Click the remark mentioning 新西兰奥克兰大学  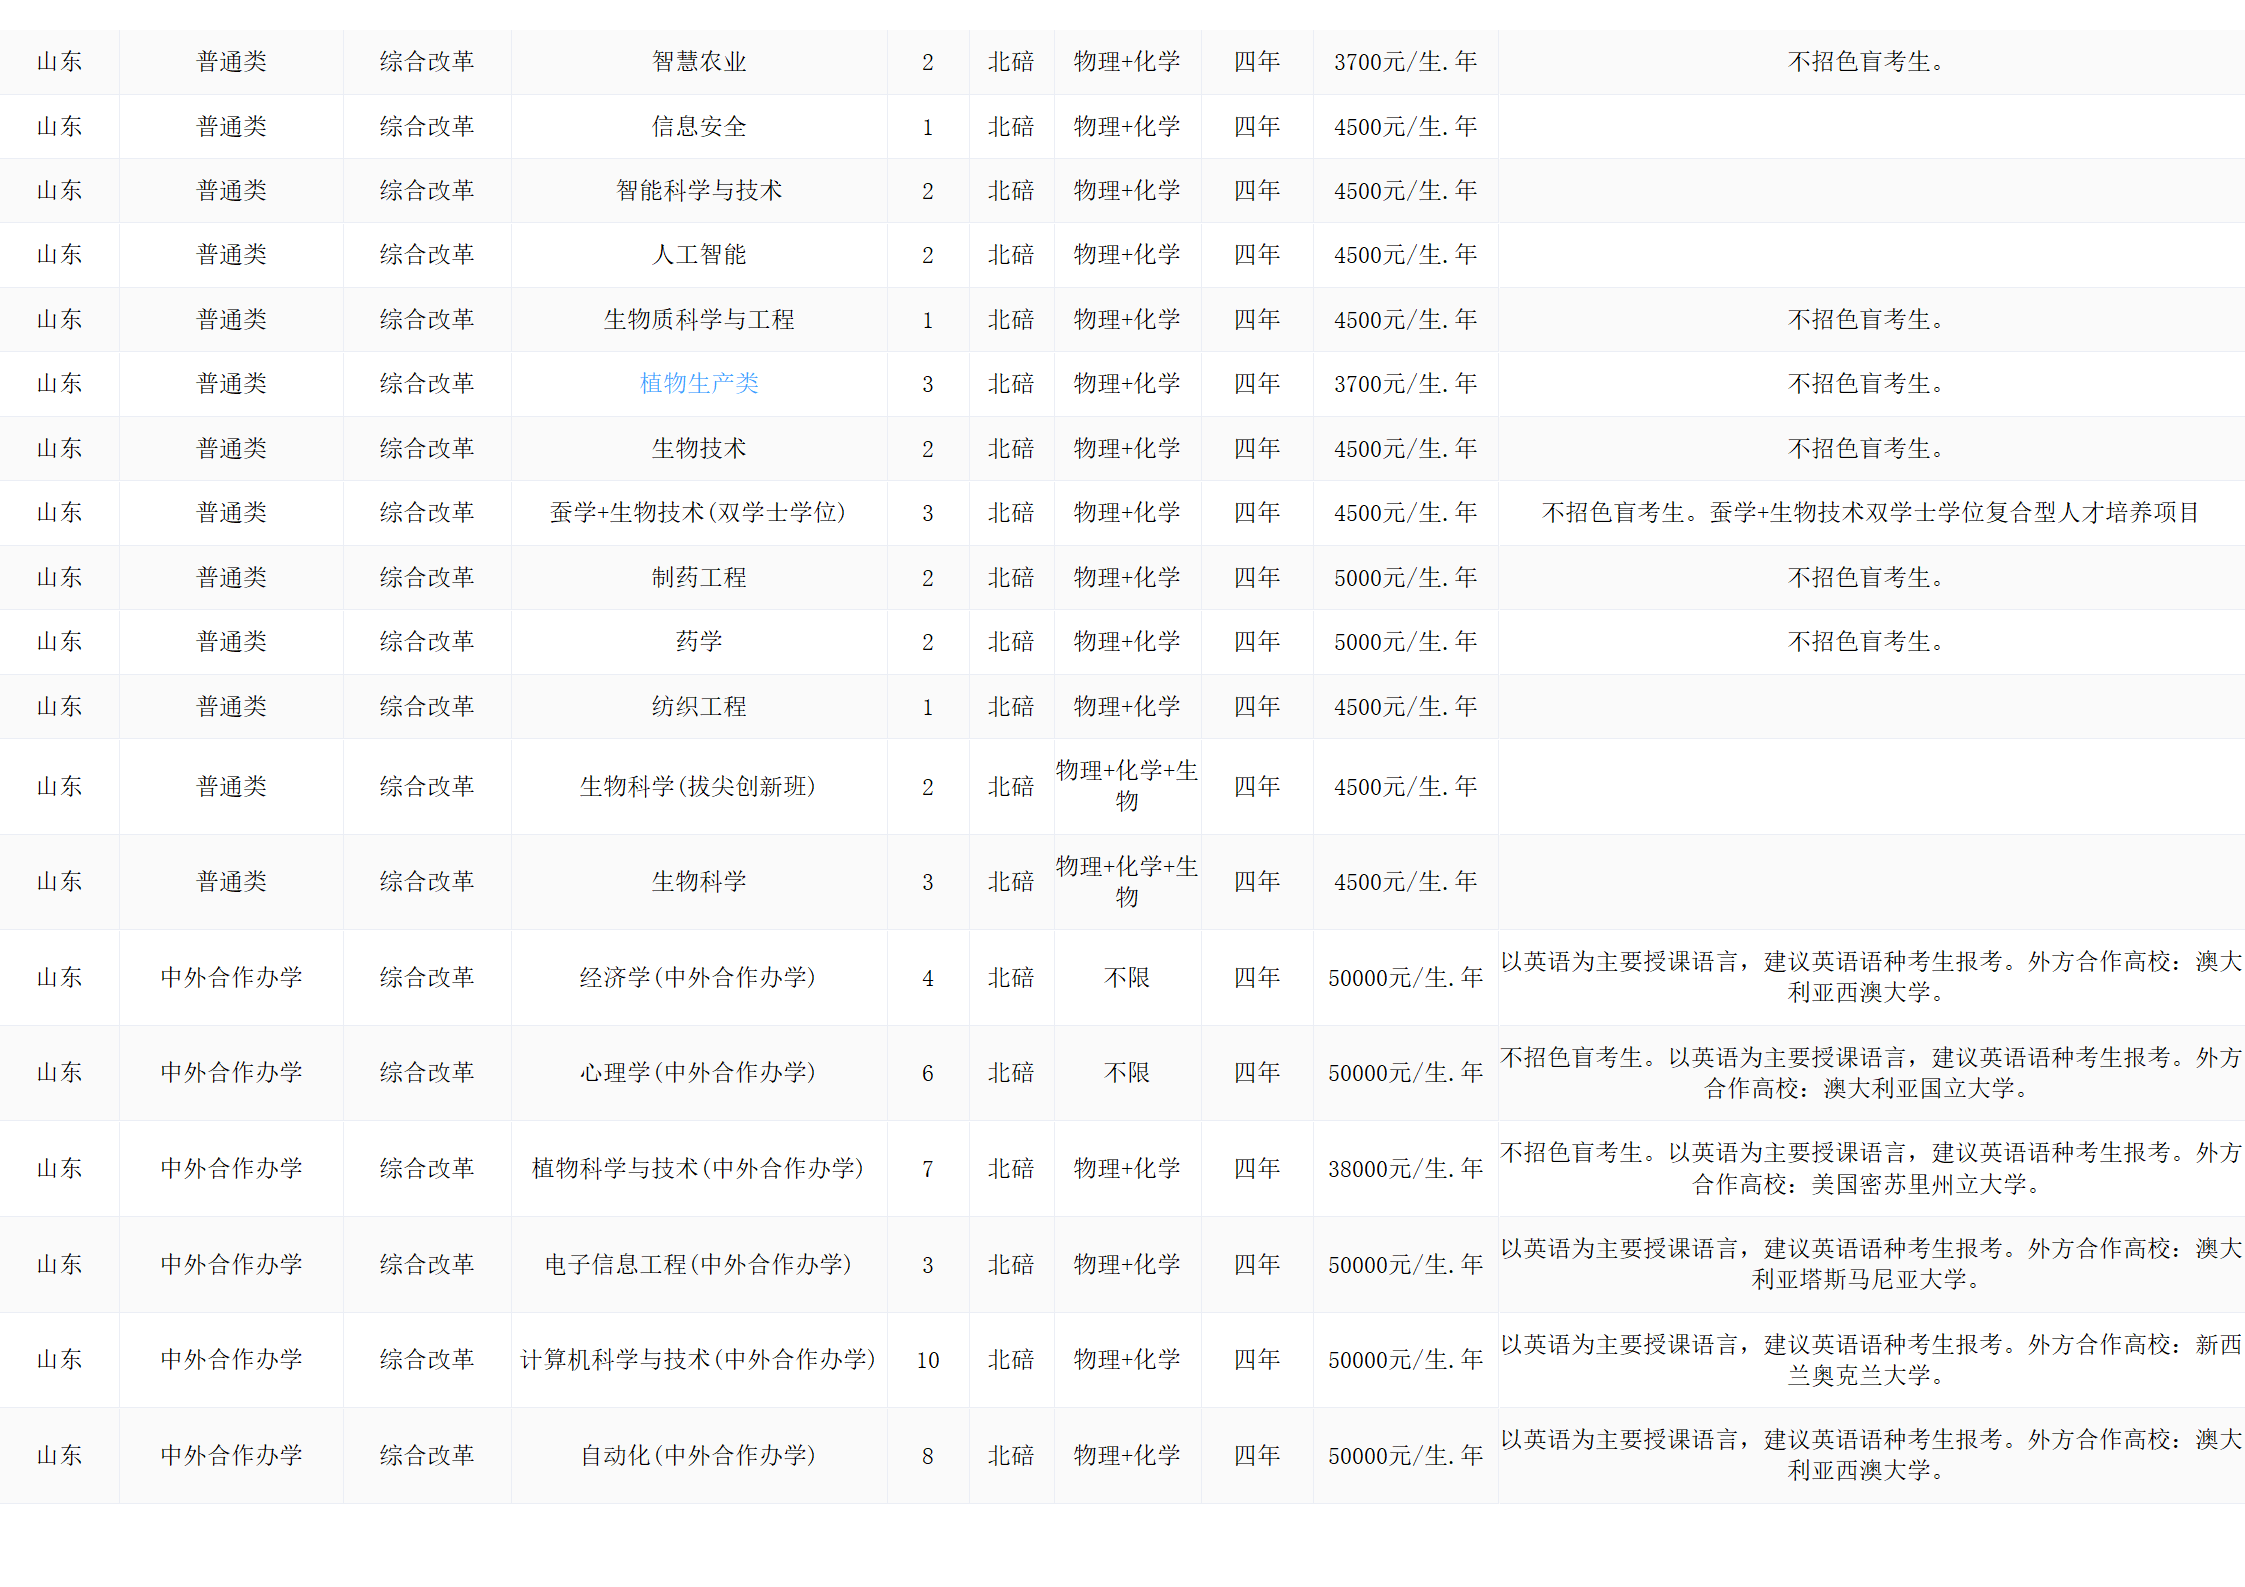1870,1359
